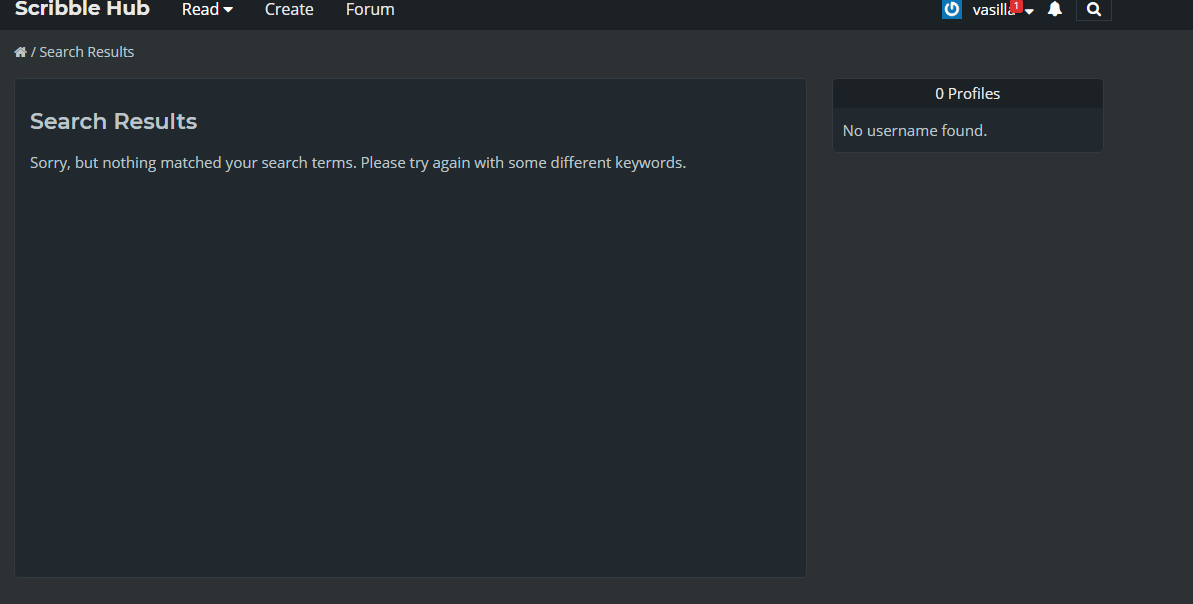Image resolution: width=1193 pixels, height=604 pixels.
Task: Click the Search Results page heading
Action: tap(113, 121)
